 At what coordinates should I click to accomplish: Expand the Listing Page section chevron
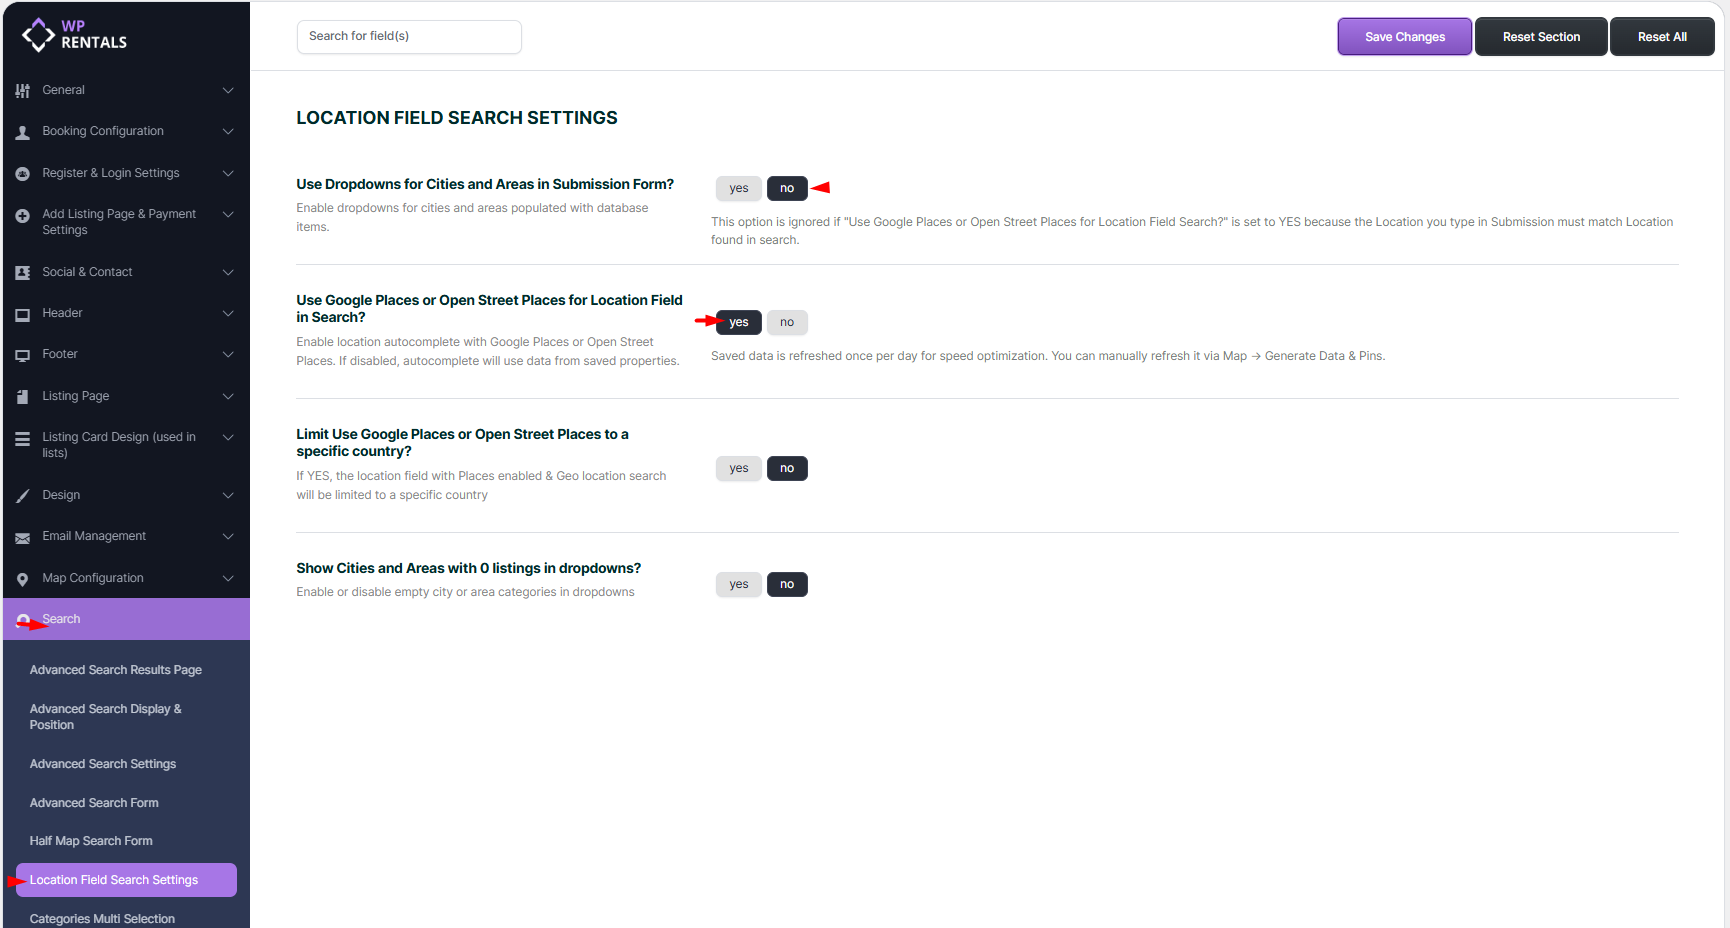[228, 396]
